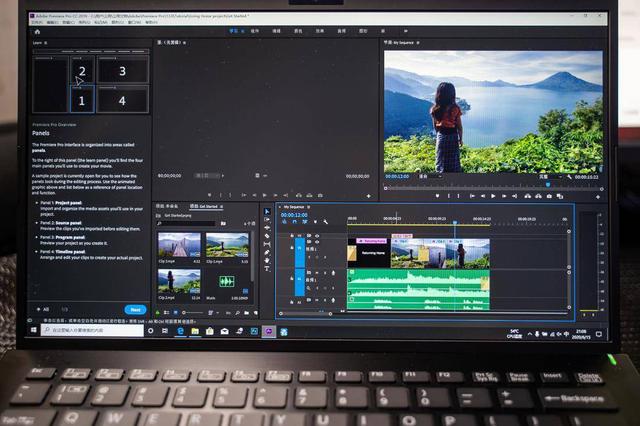
Task: Open sort icons dropdown in Project panel
Action: [212, 313]
